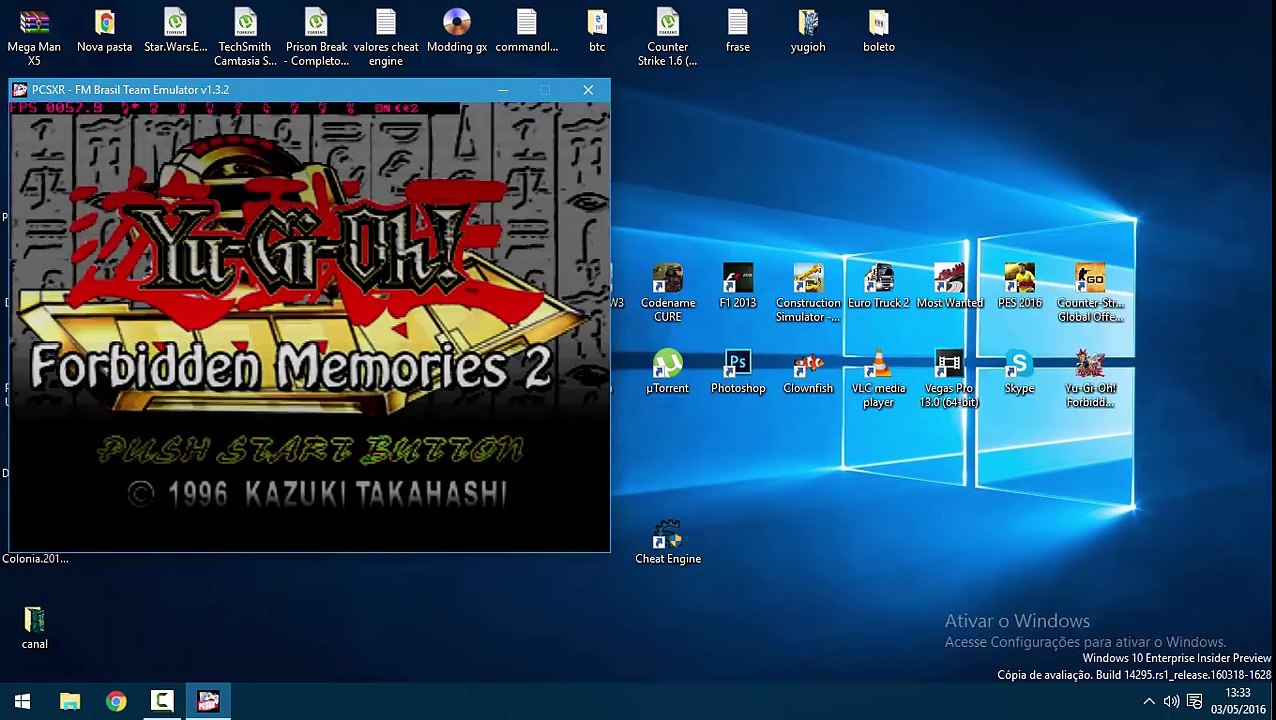
Task: Launch Yu-Gi-Oh! Forbidden Memories desktop shortcut
Action: pos(1090,363)
